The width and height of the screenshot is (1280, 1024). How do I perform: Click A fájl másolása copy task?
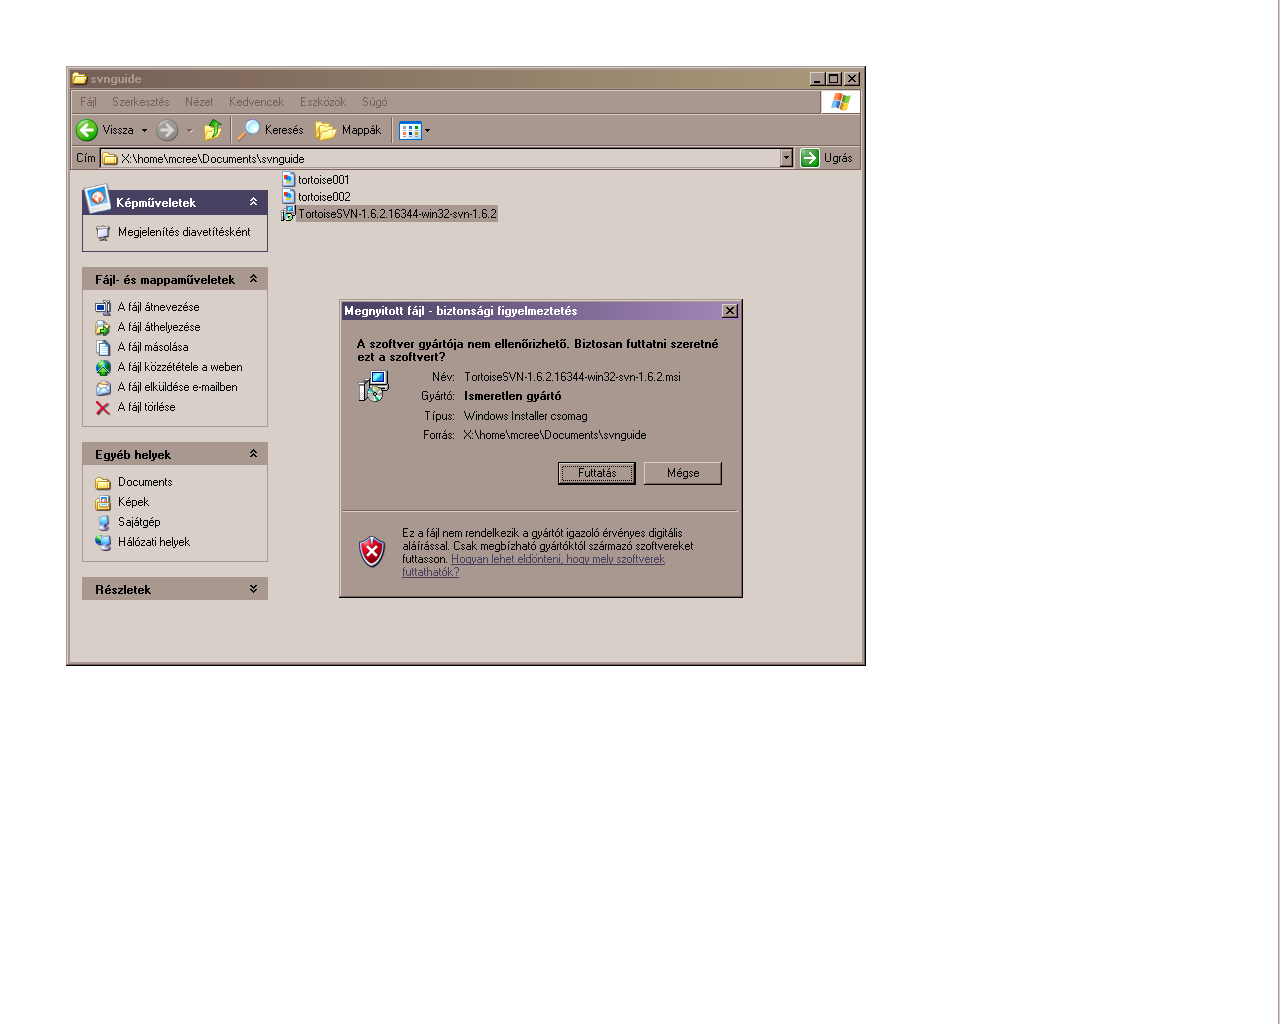[x=153, y=347]
